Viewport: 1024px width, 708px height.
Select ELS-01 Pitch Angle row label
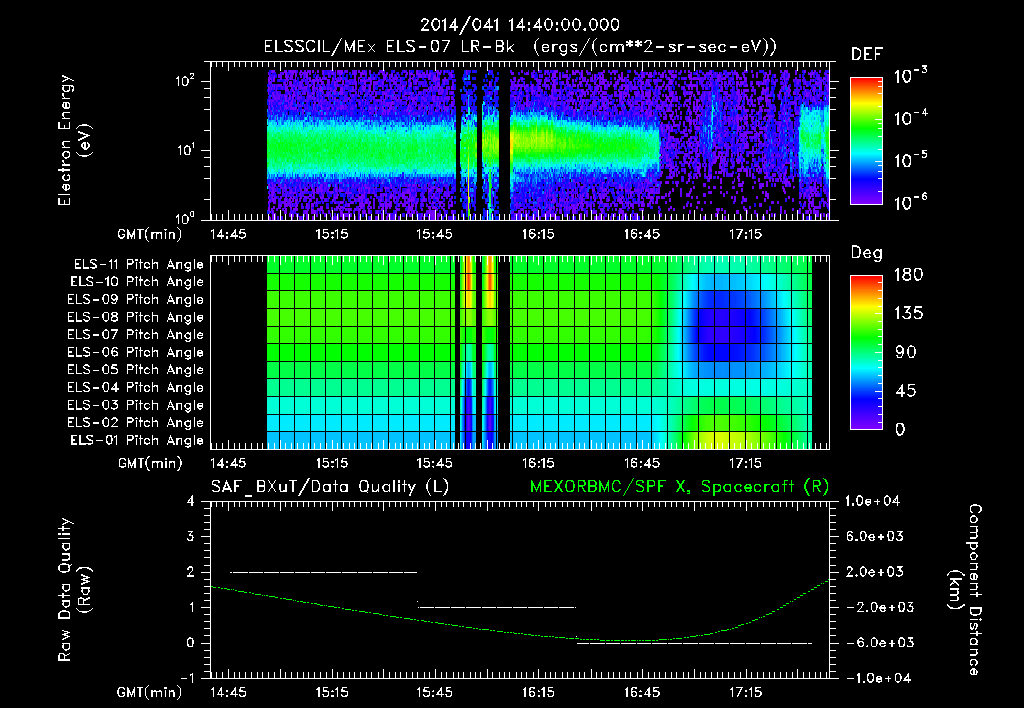[137, 441]
